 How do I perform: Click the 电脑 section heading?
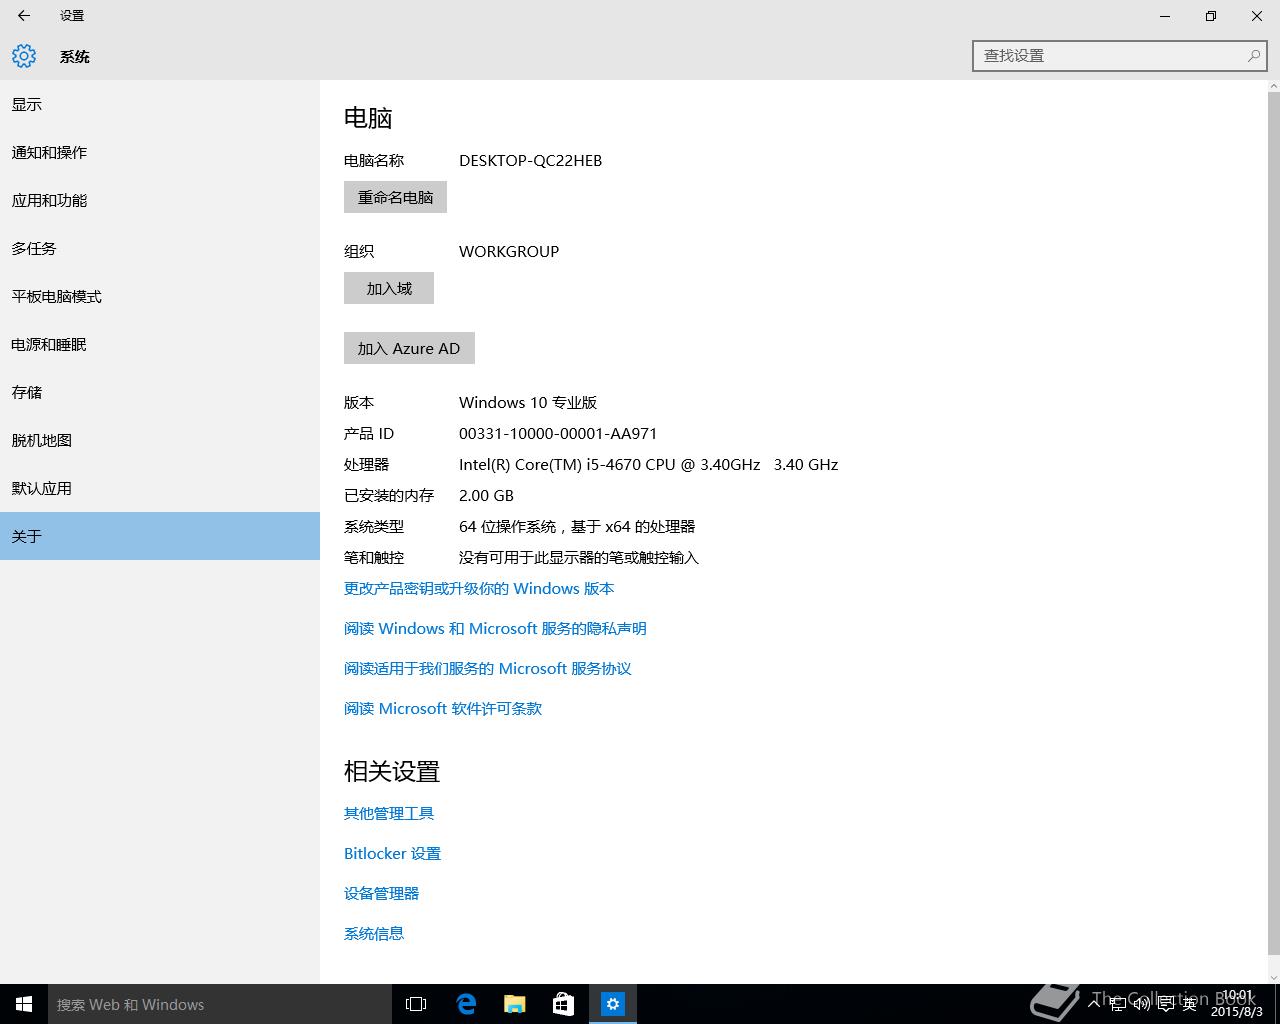(x=368, y=118)
